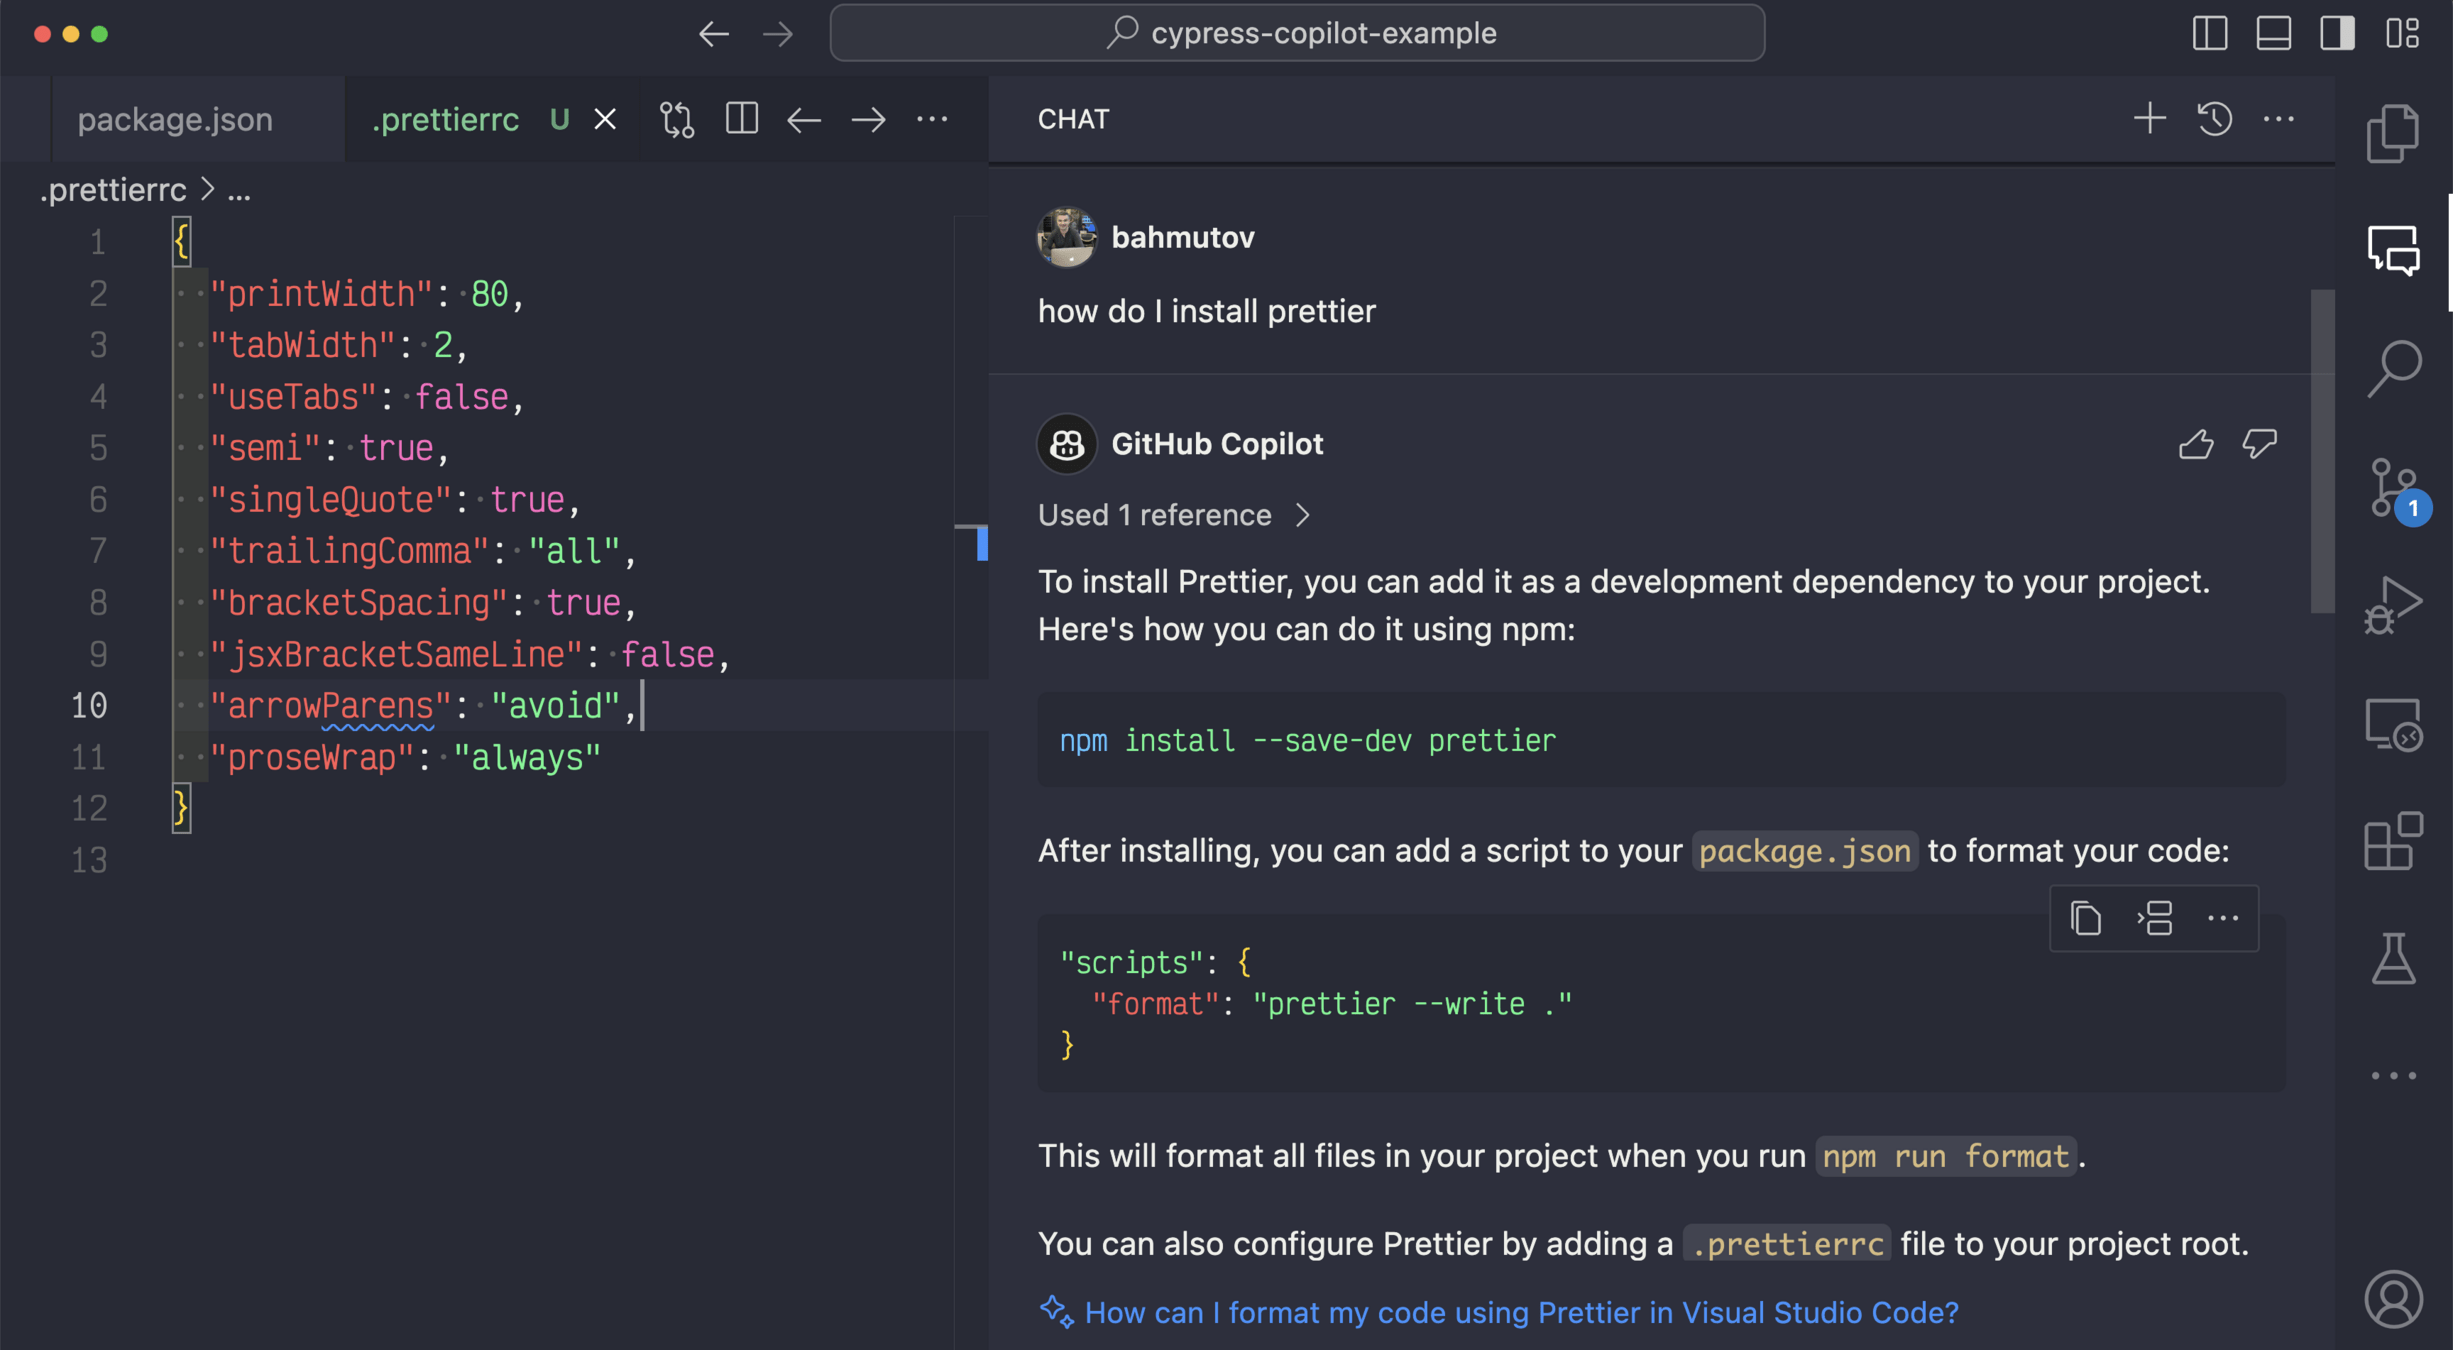Toggle the primary side bar layout button
Image resolution: width=2453 pixels, height=1350 pixels.
(2210, 33)
